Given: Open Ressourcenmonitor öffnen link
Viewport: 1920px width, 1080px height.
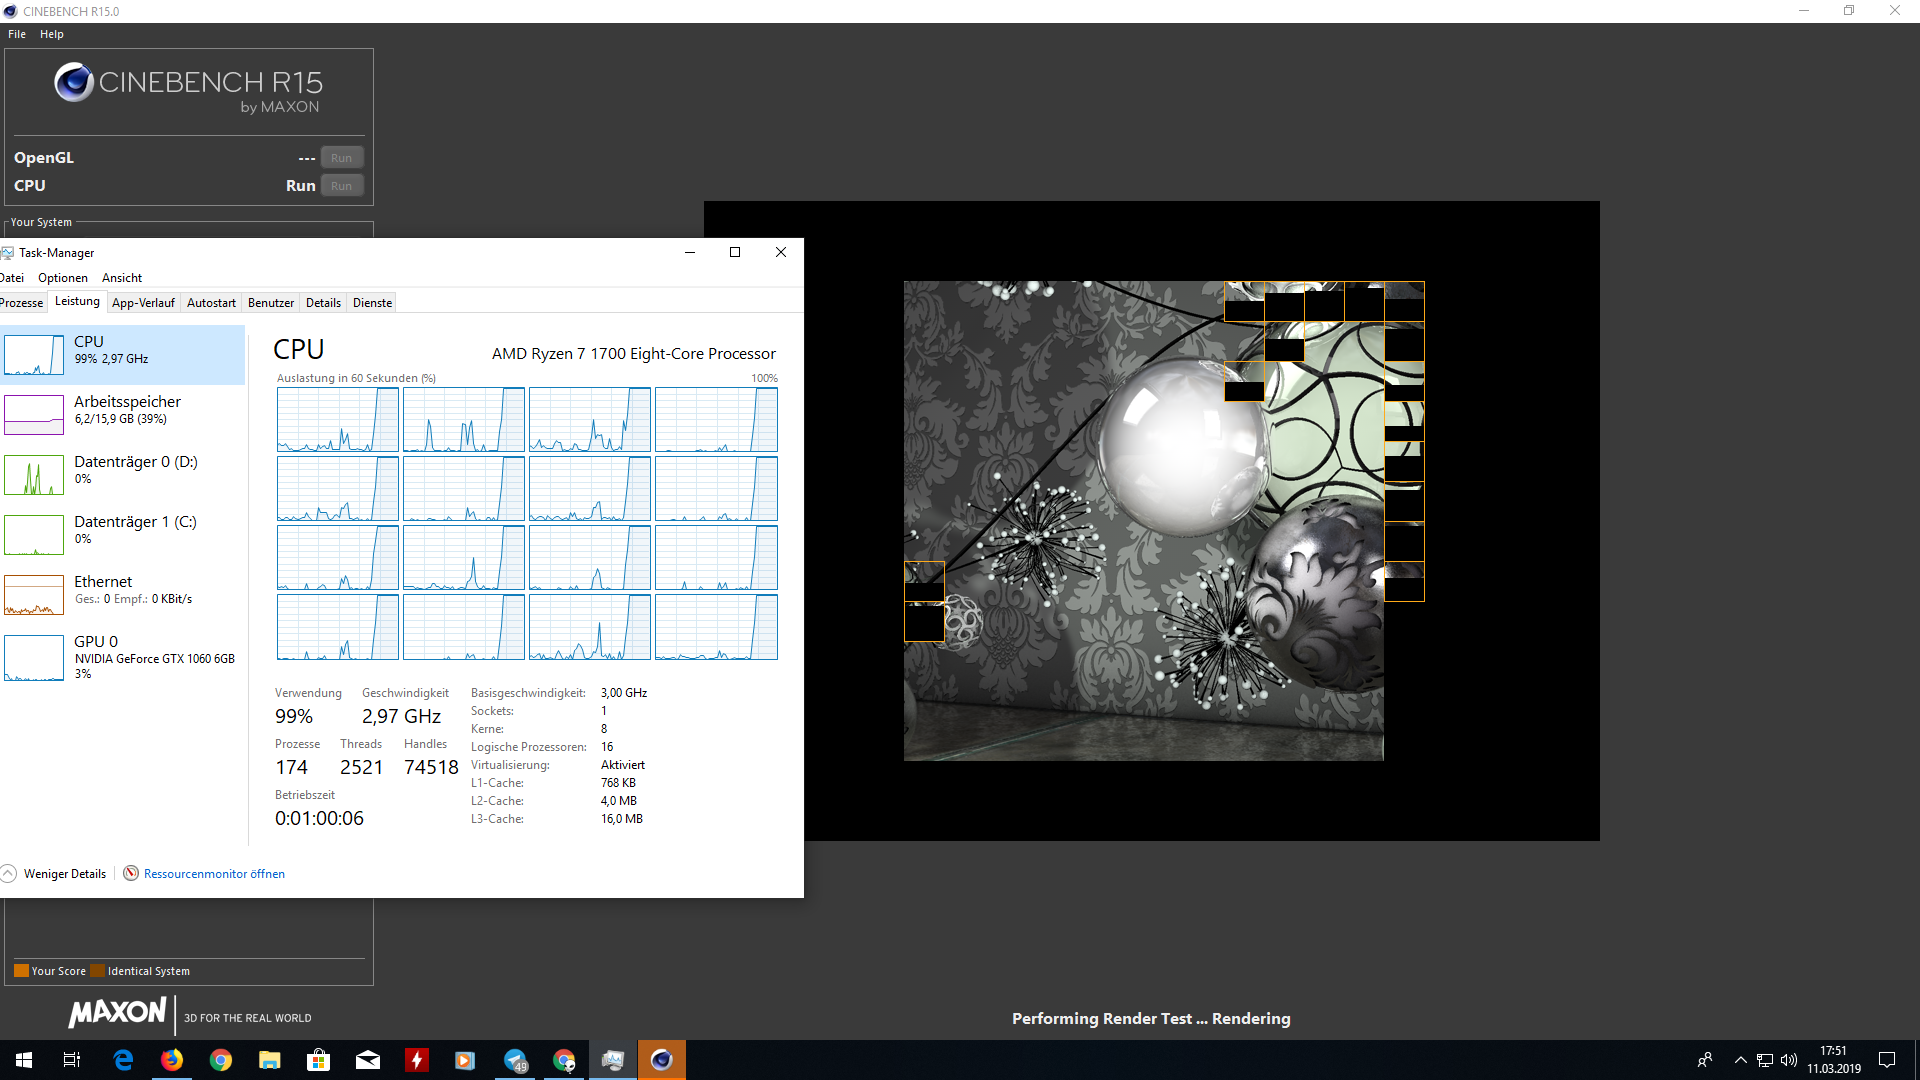Looking at the screenshot, I should tap(214, 874).
